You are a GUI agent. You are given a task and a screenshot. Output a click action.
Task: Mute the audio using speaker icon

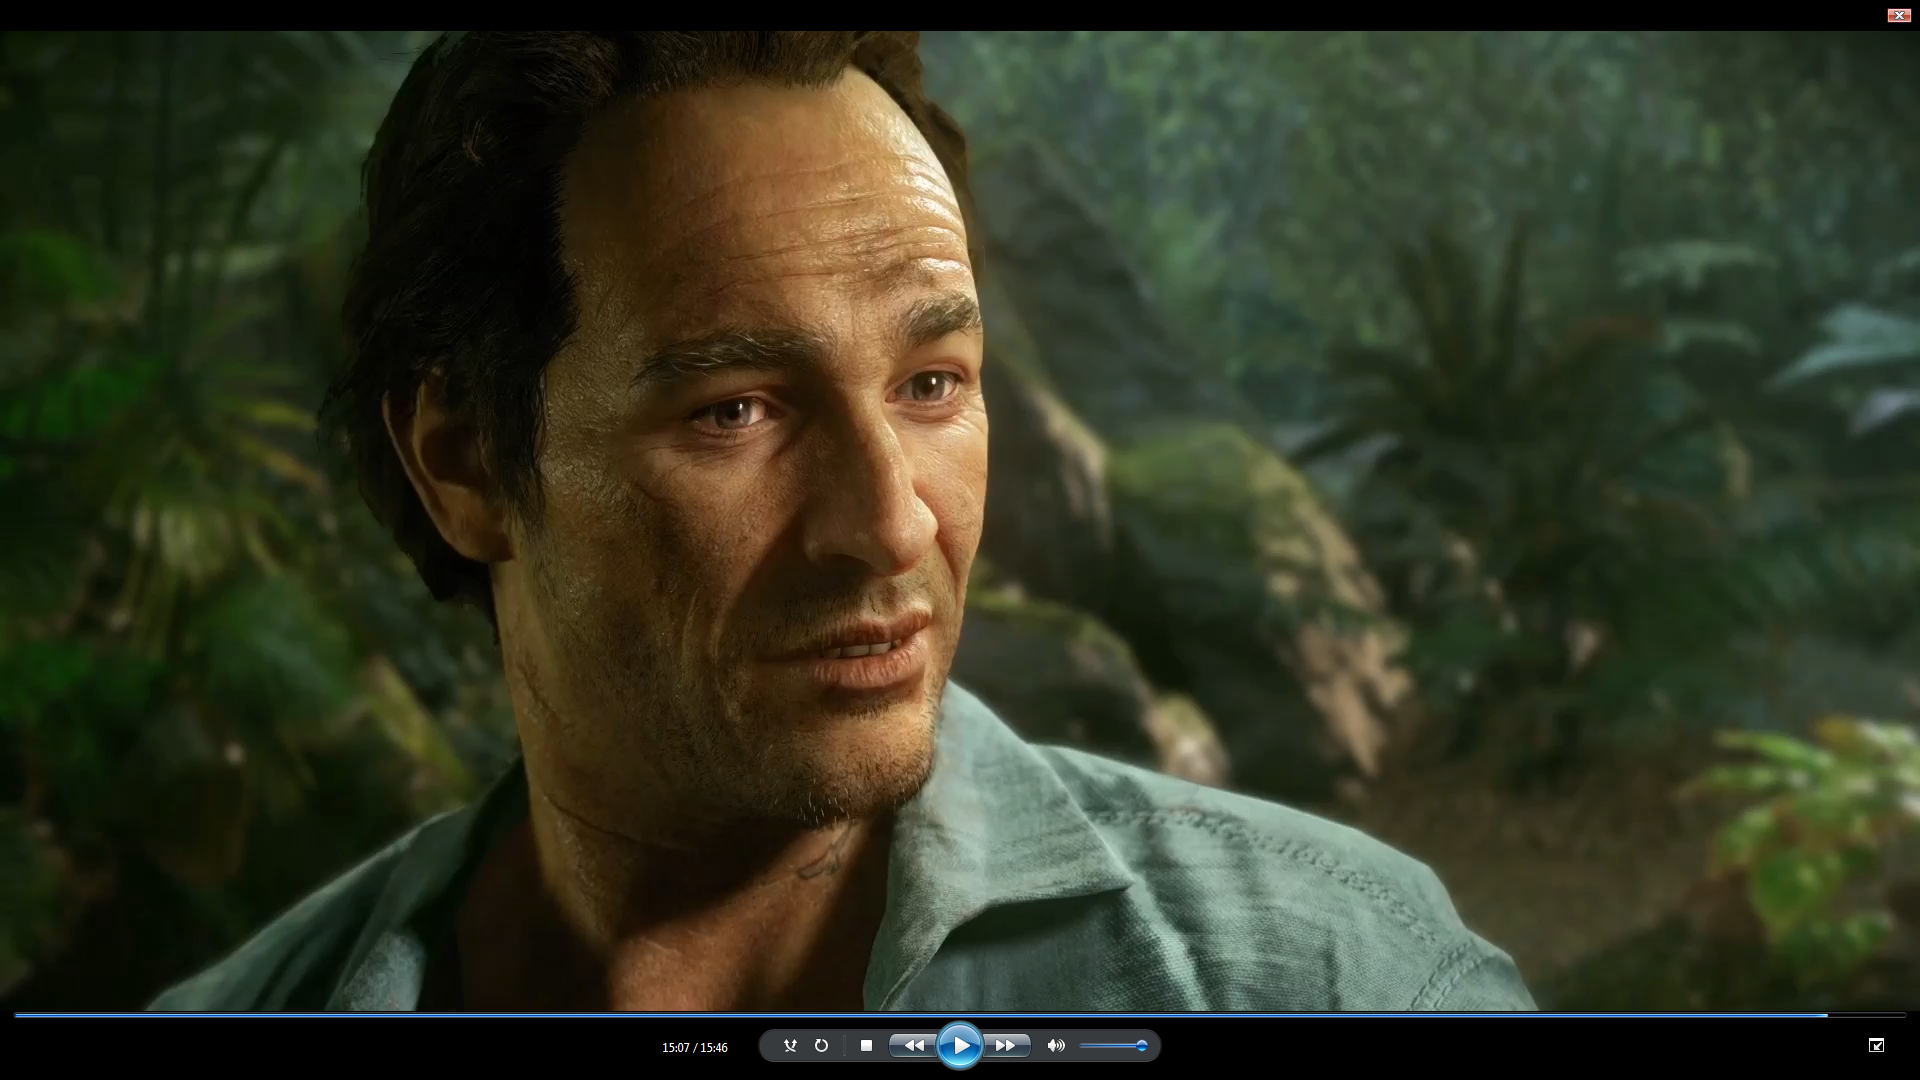click(1056, 1046)
